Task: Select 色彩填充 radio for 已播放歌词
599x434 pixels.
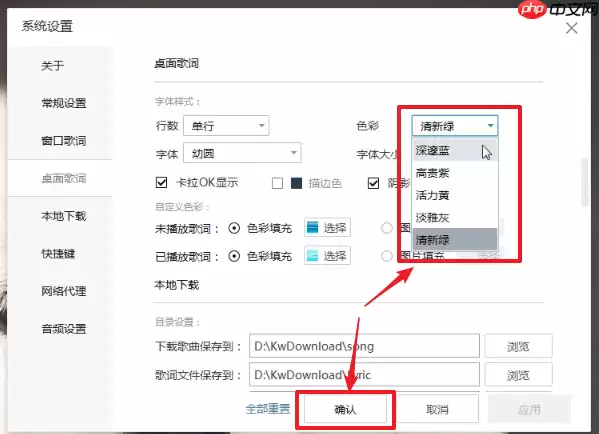Action: [x=234, y=256]
